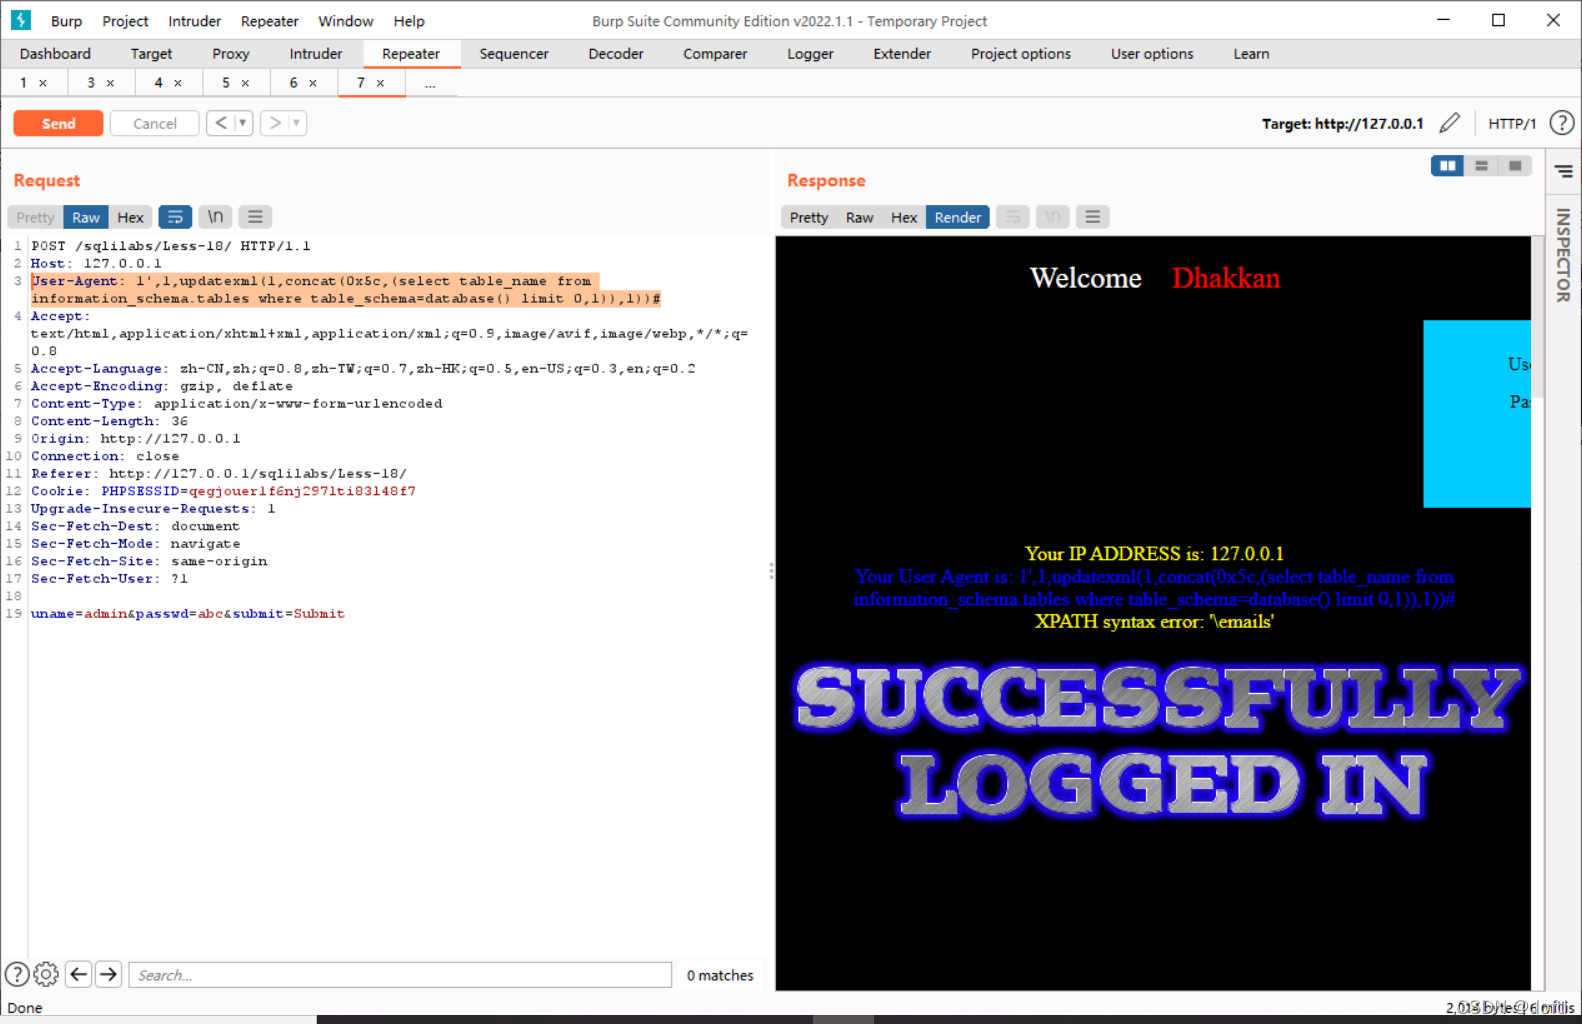1582x1024 pixels.
Task: Open the Project options tab
Action: [x=1021, y=54]
